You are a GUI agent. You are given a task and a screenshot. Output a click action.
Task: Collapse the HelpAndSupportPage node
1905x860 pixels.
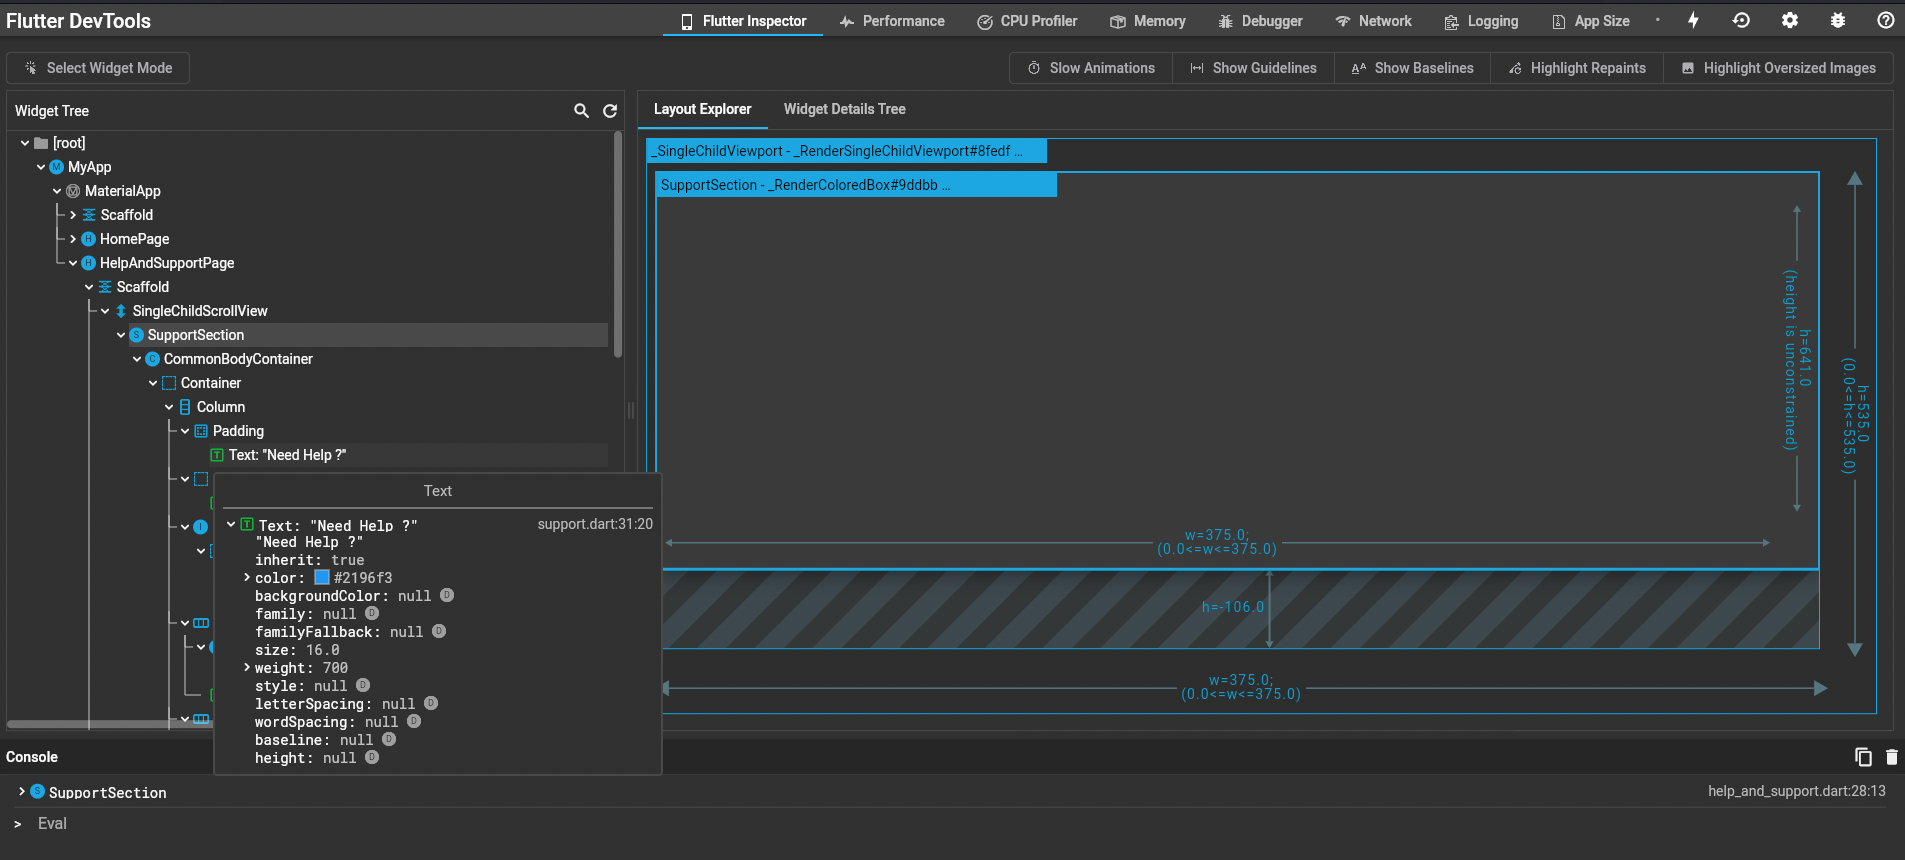click(73, 263)
